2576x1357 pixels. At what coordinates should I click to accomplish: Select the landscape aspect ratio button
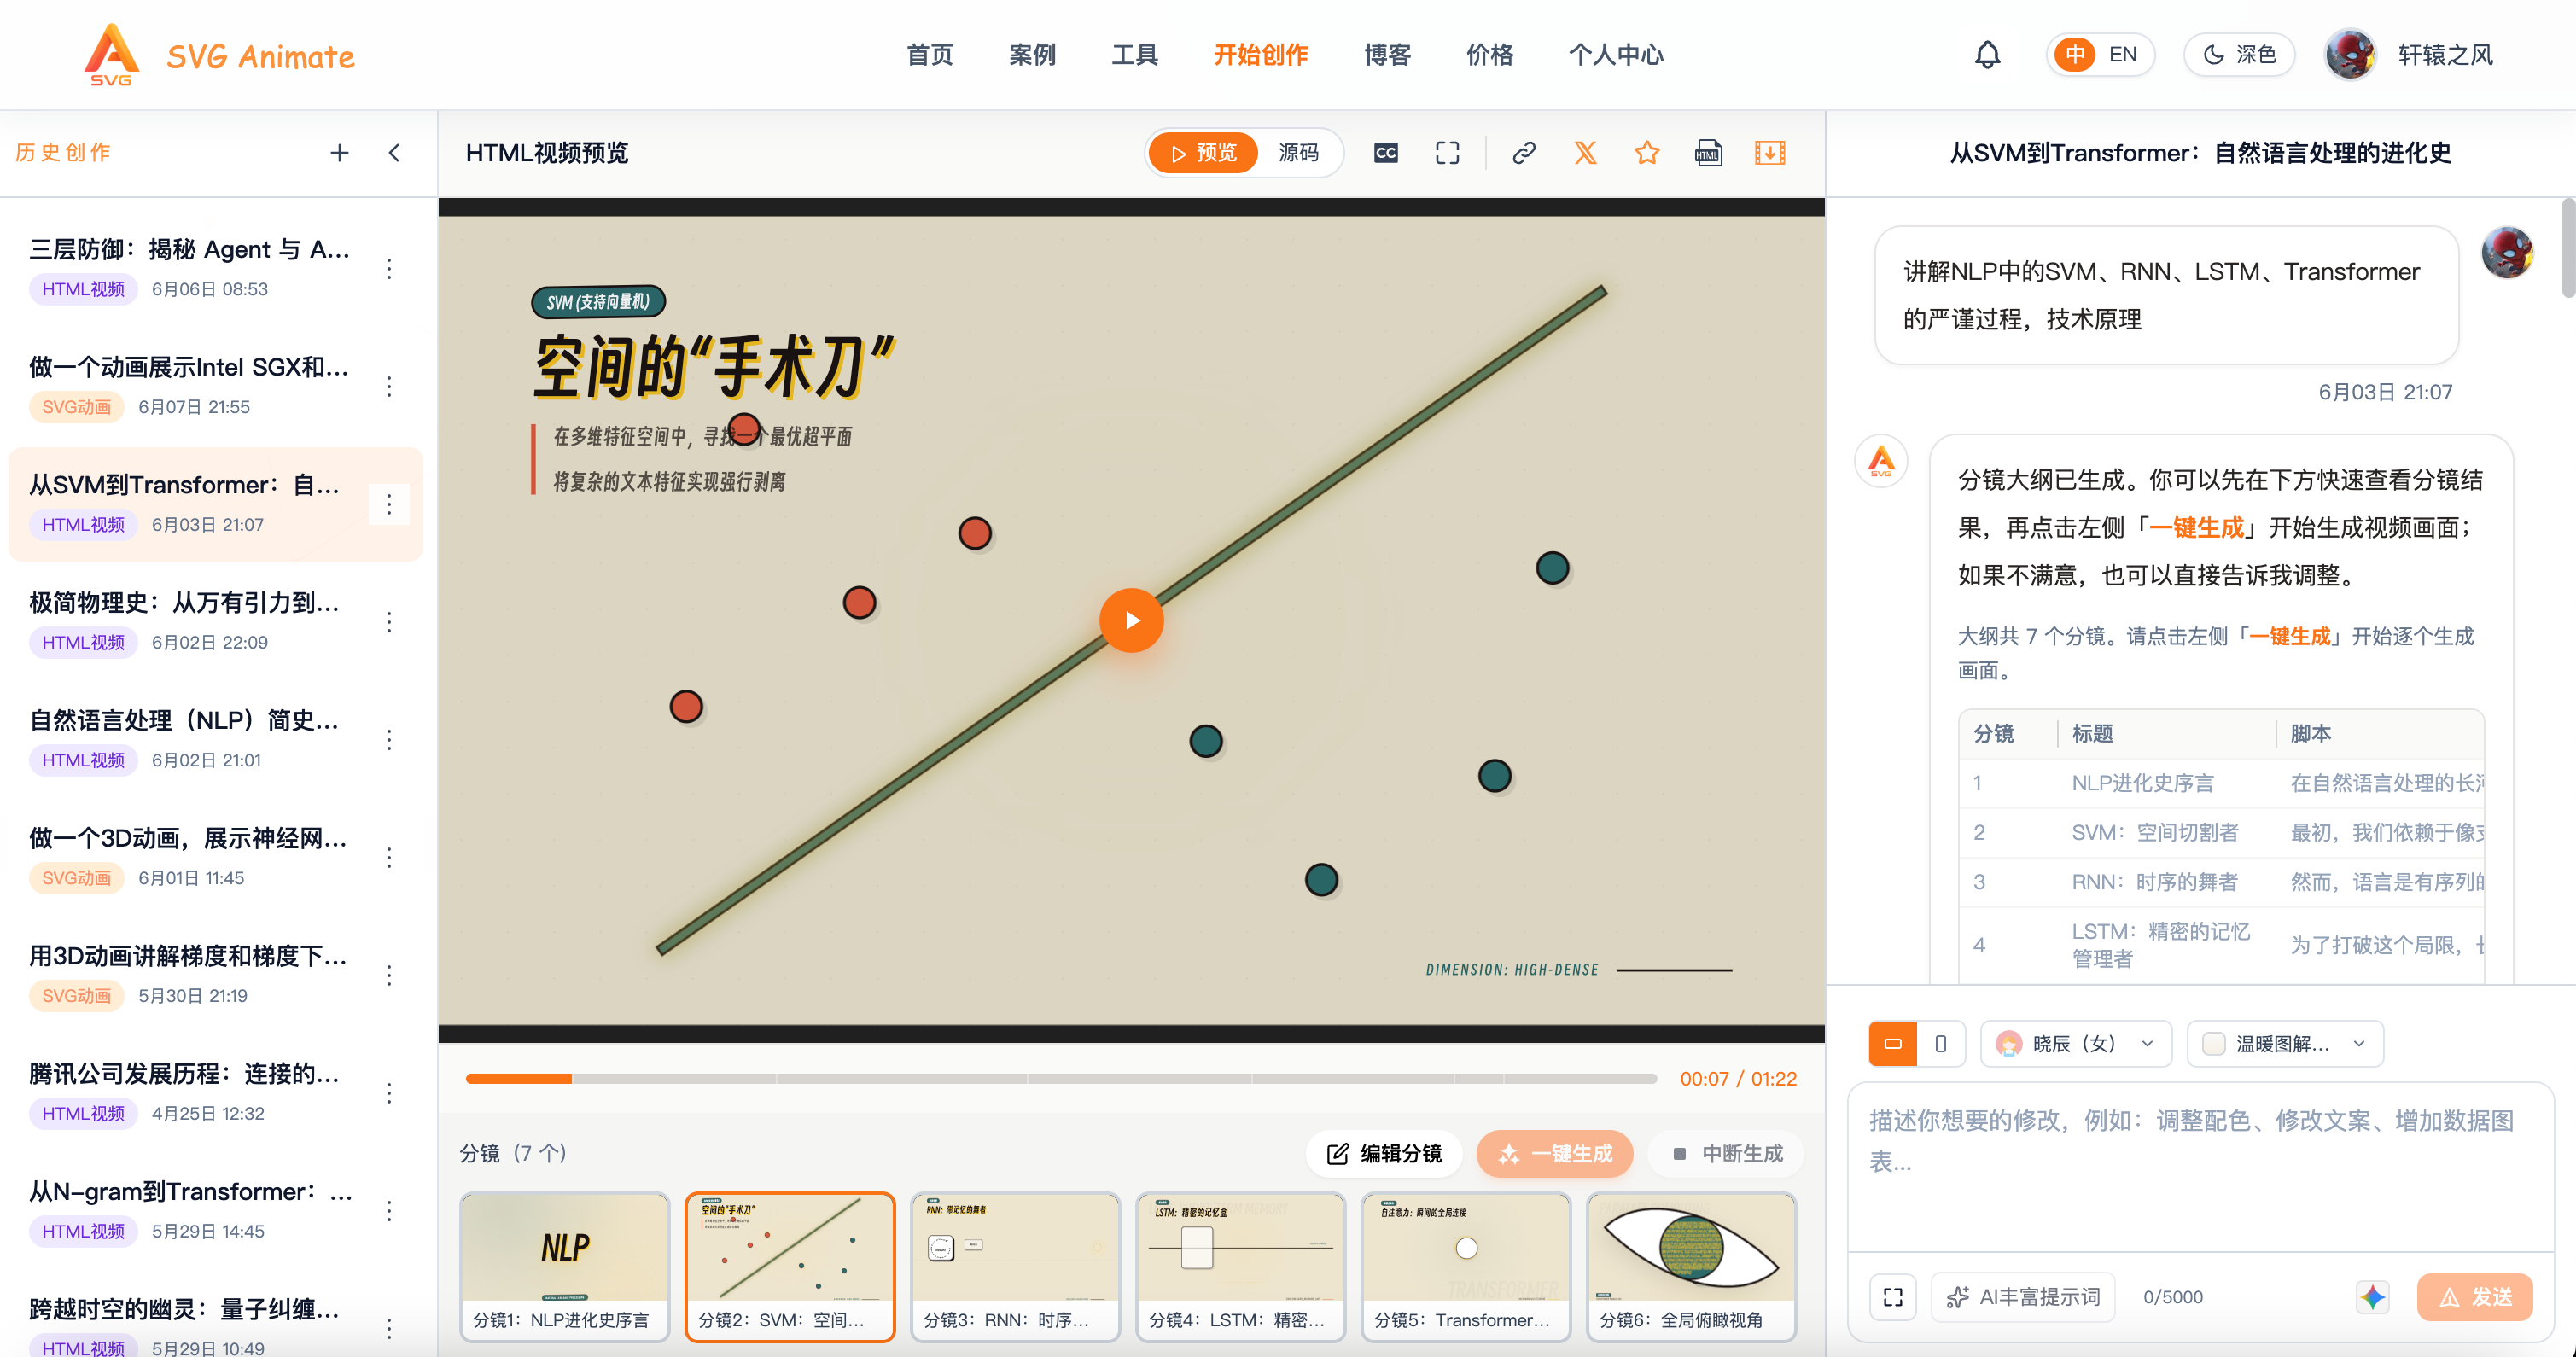pos(1893,1043)
